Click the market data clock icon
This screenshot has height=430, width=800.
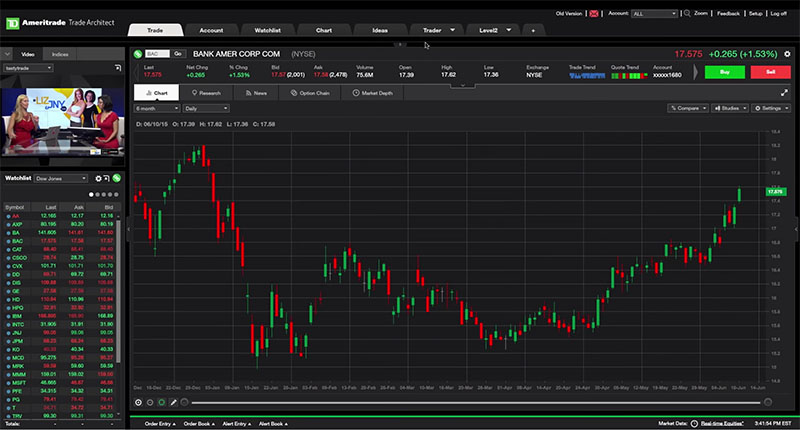pyautogui.click(x=694, y=423)
